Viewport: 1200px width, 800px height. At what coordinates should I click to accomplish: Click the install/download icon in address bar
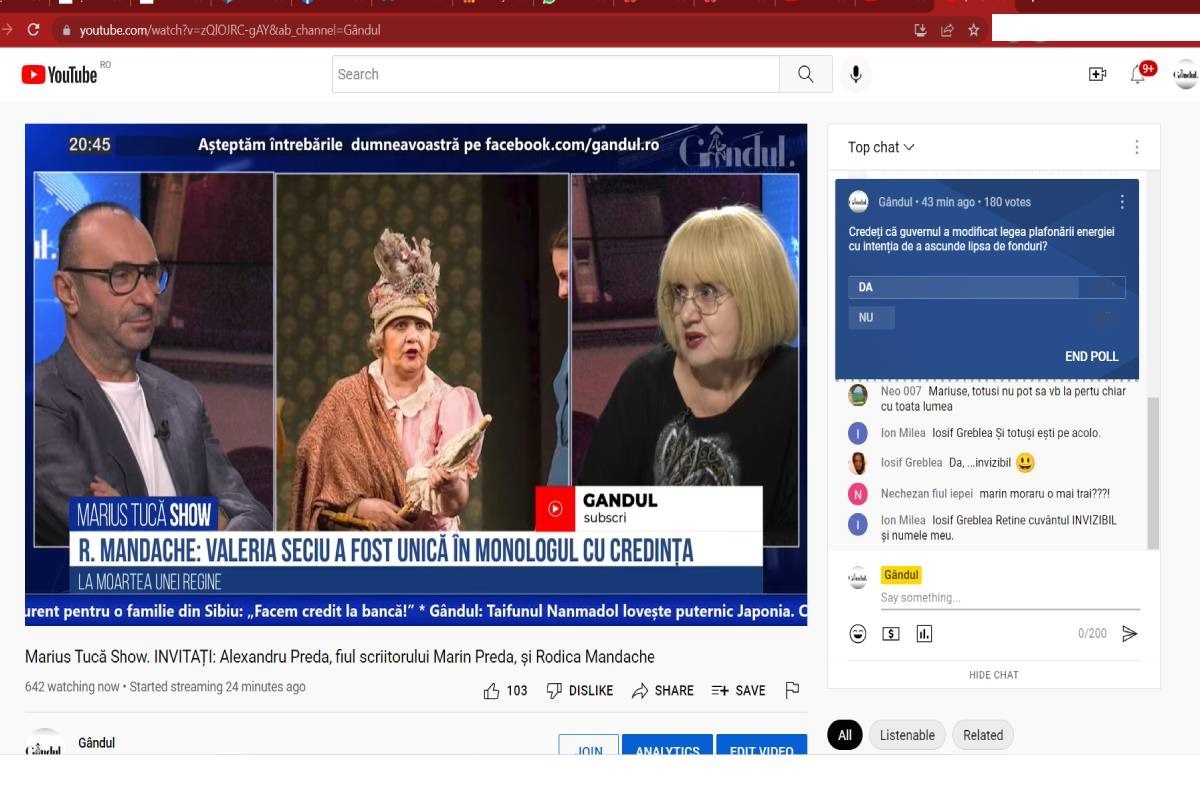tap(921, 30)
